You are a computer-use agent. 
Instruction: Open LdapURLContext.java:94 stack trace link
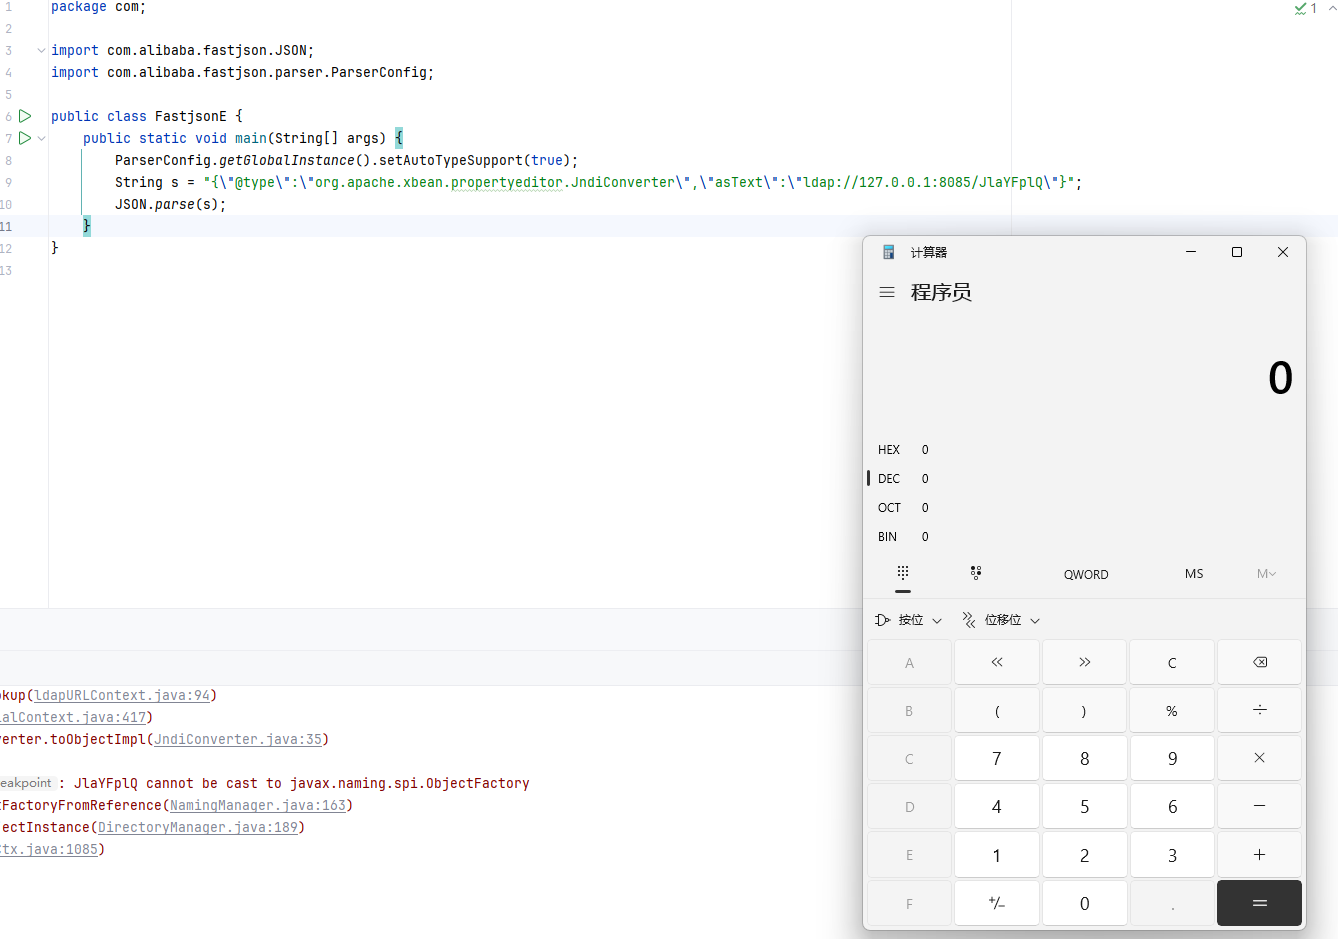click(122, 695)
